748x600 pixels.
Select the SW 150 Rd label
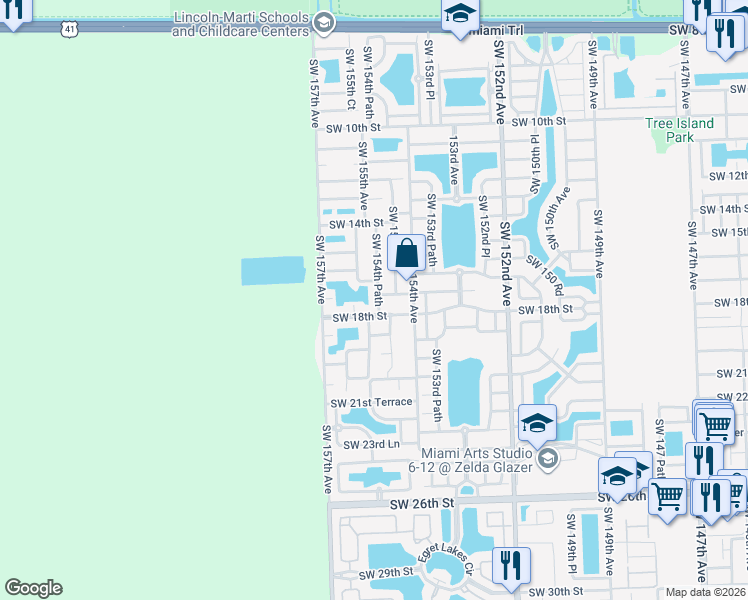tap(545, 275)
